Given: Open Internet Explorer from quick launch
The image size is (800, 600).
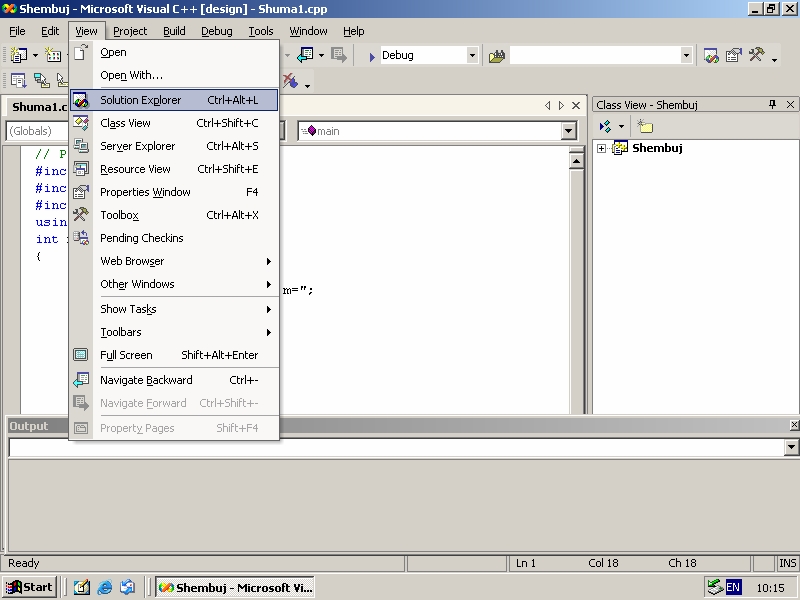Looking at the screenshot, I should 105,587.
